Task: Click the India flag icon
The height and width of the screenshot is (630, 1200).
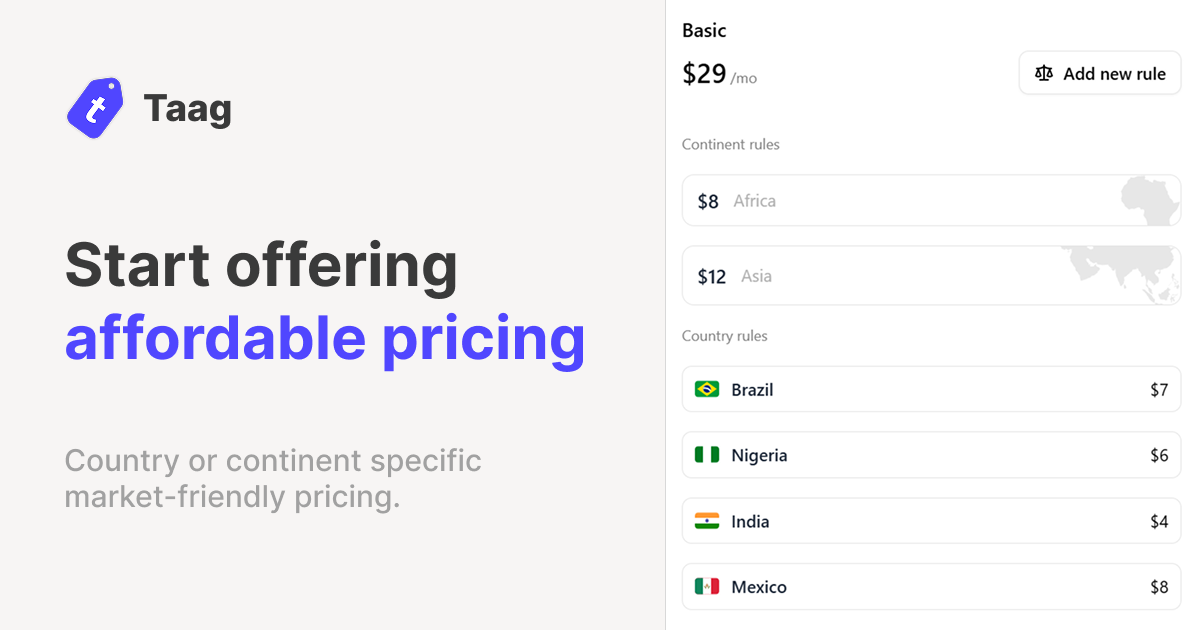Action: tap(707, 521)
